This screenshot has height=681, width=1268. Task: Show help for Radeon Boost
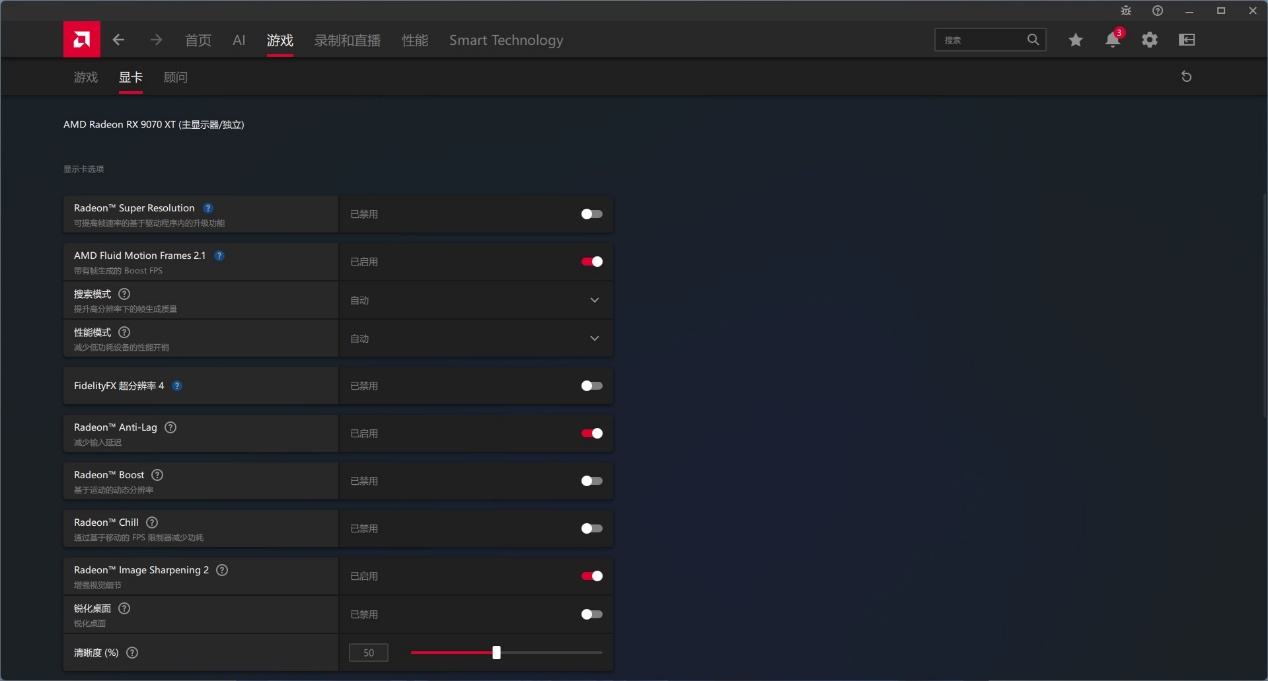click(157, 475)
